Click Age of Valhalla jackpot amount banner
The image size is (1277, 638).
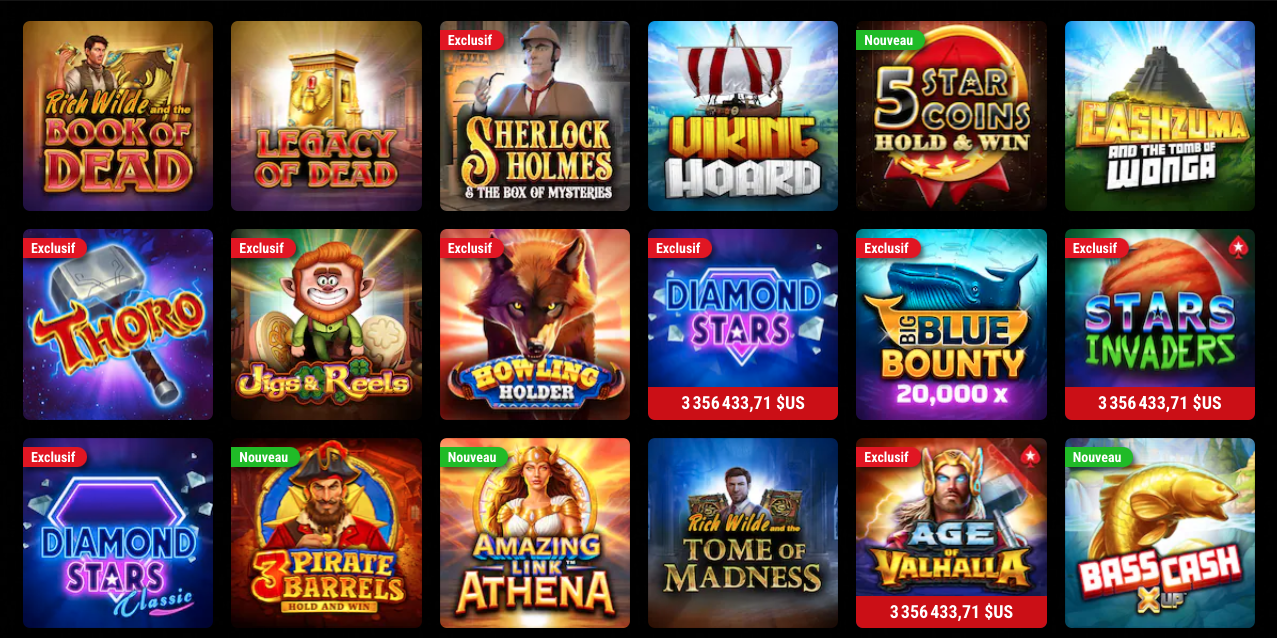click(951, 612)
